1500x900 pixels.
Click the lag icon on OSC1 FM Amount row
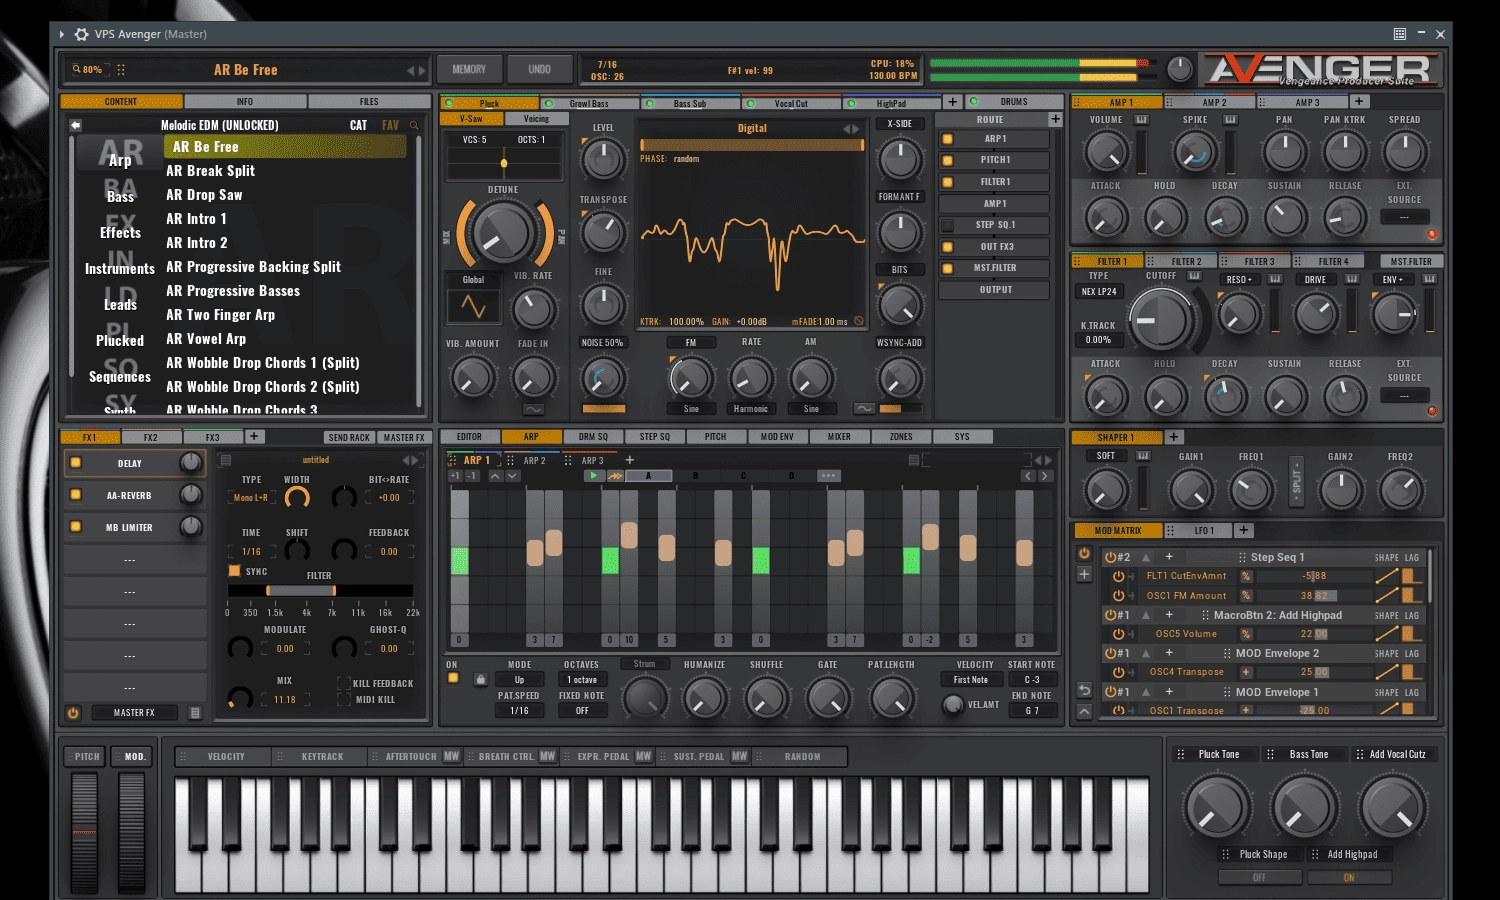[1411, 595]
